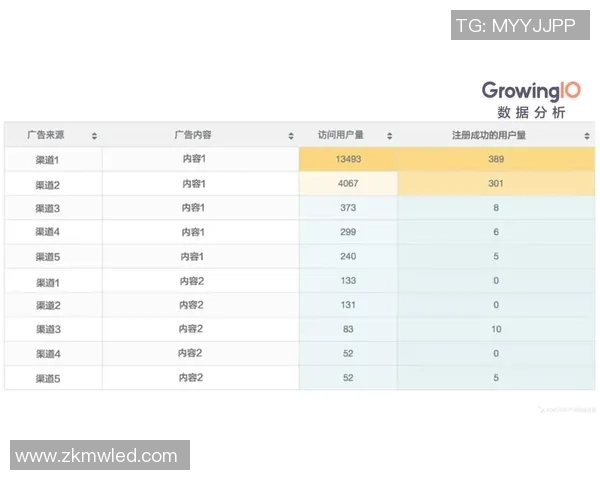600x480 pixels.
Task: Select the highlighted cell with value 389
Action: [x=496, y=159]
